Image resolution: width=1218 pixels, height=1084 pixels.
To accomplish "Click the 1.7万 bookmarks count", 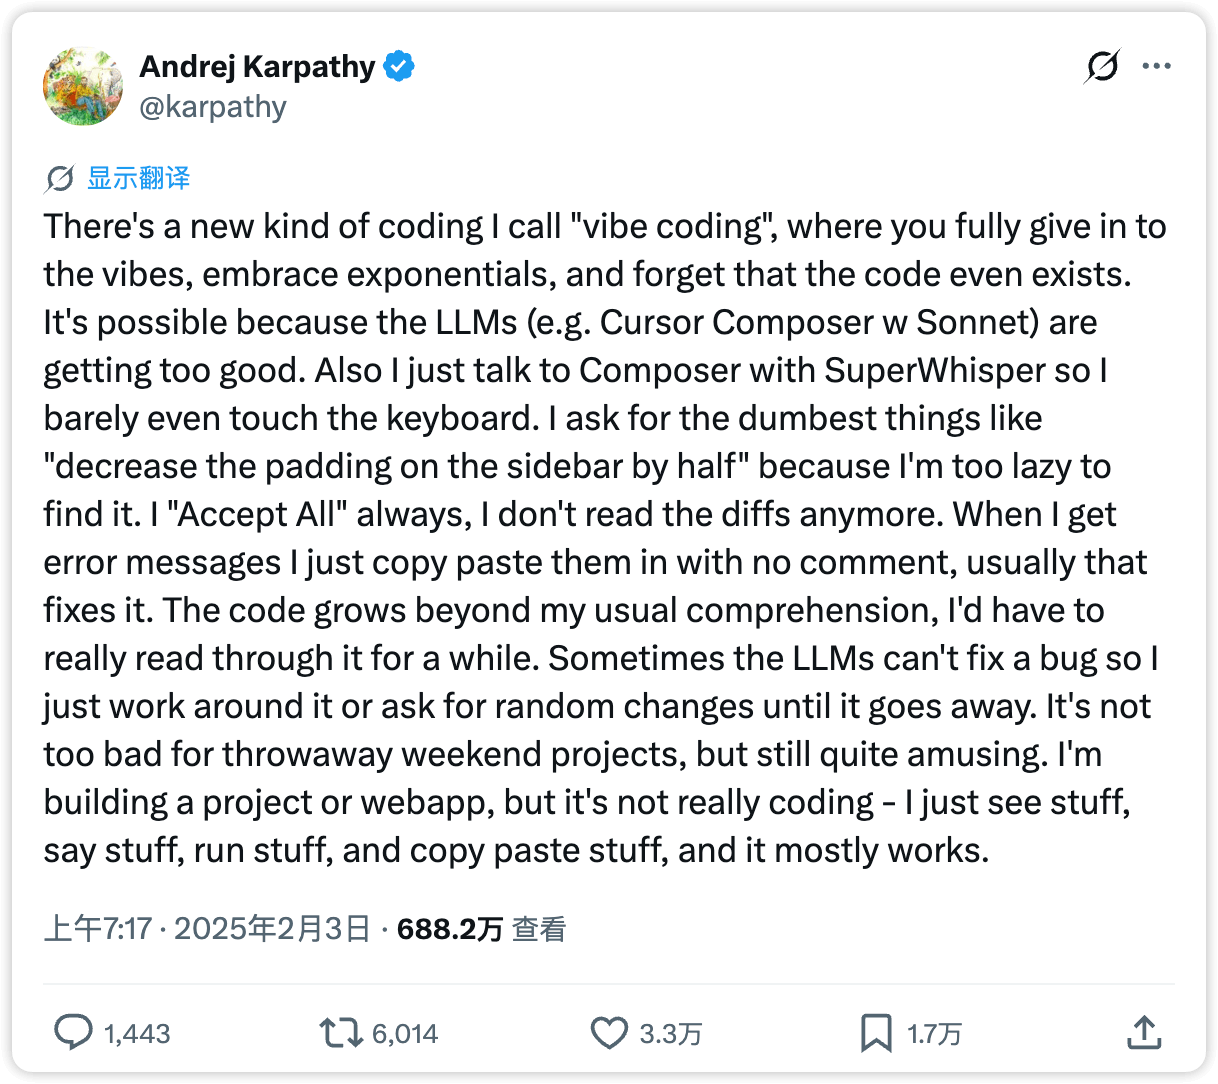I will tap(934, 1034).
